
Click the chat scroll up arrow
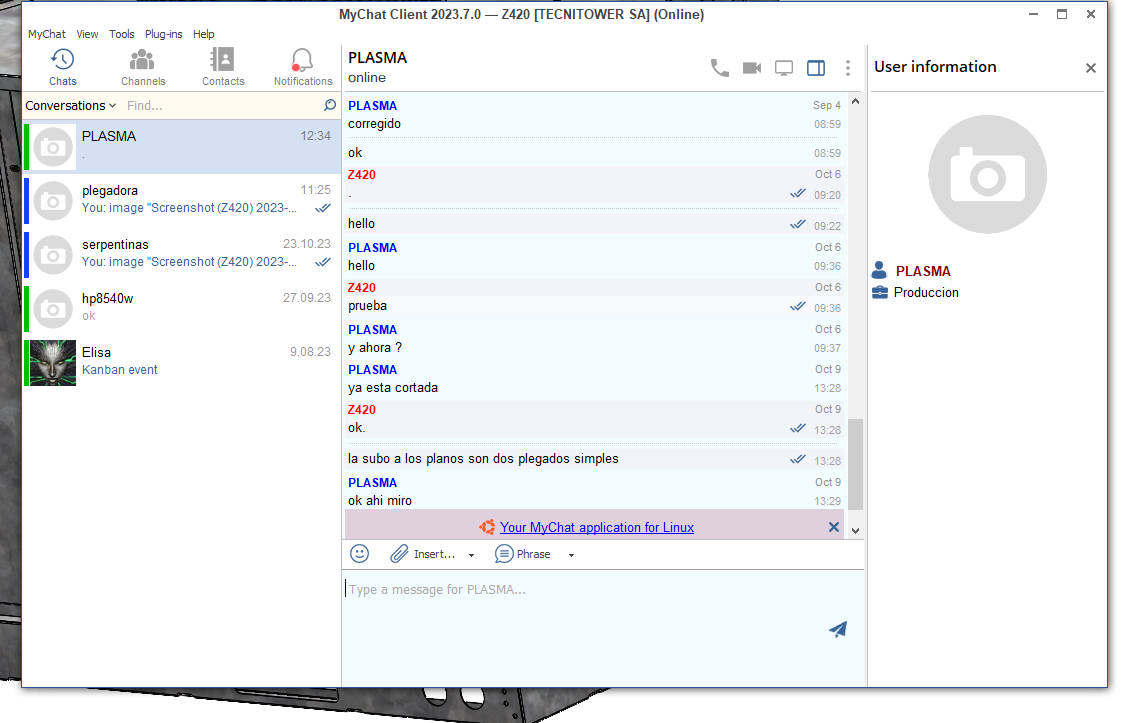tap(855, 102)
